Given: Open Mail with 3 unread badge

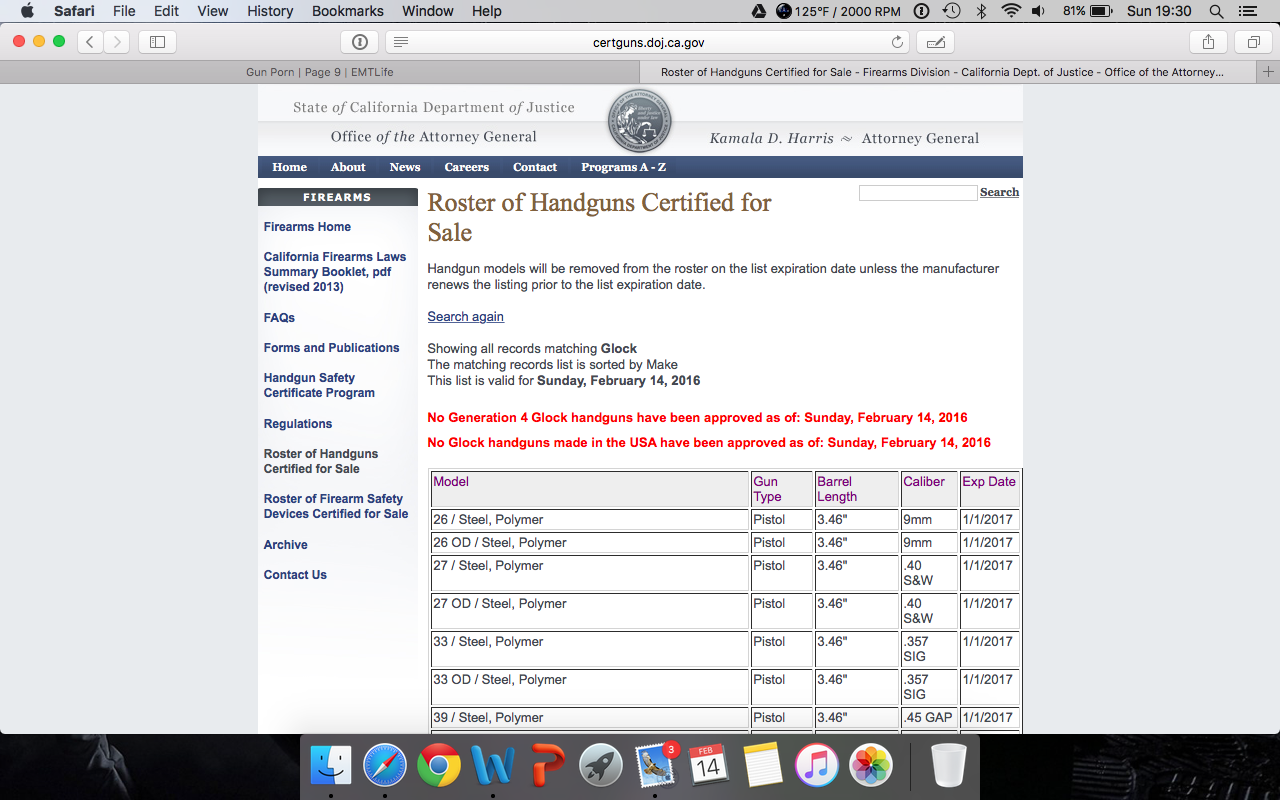Looking at the screenshot, I should (655, 766).
